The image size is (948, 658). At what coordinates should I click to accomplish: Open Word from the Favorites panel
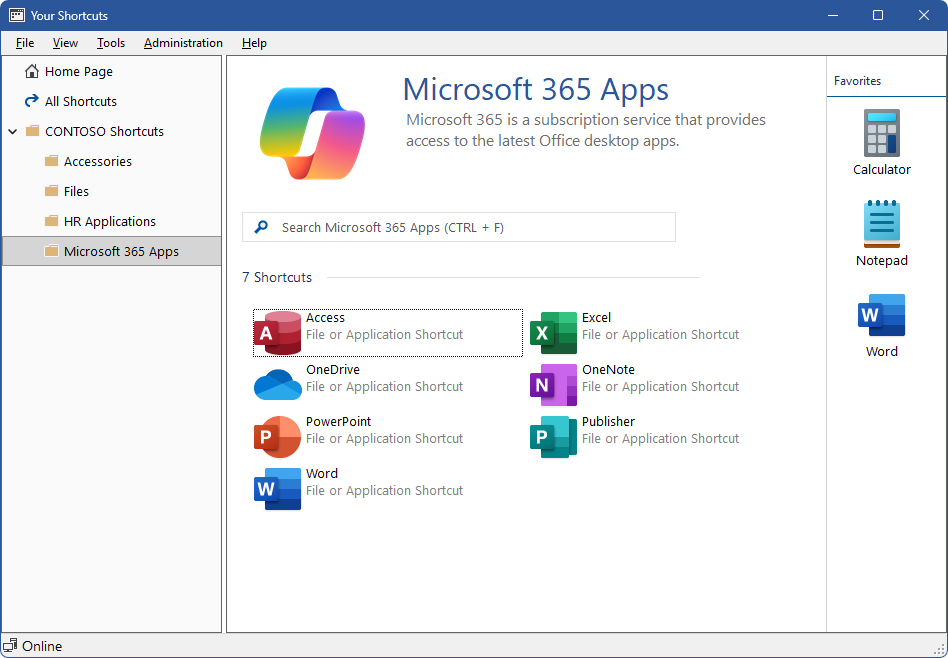pos(881,316)
